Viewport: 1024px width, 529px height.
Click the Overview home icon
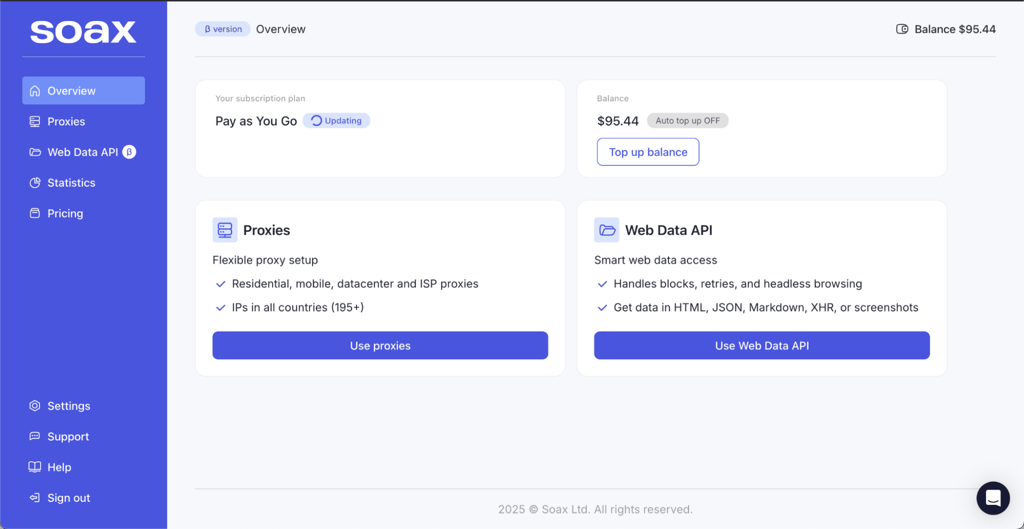coord(35,91)
